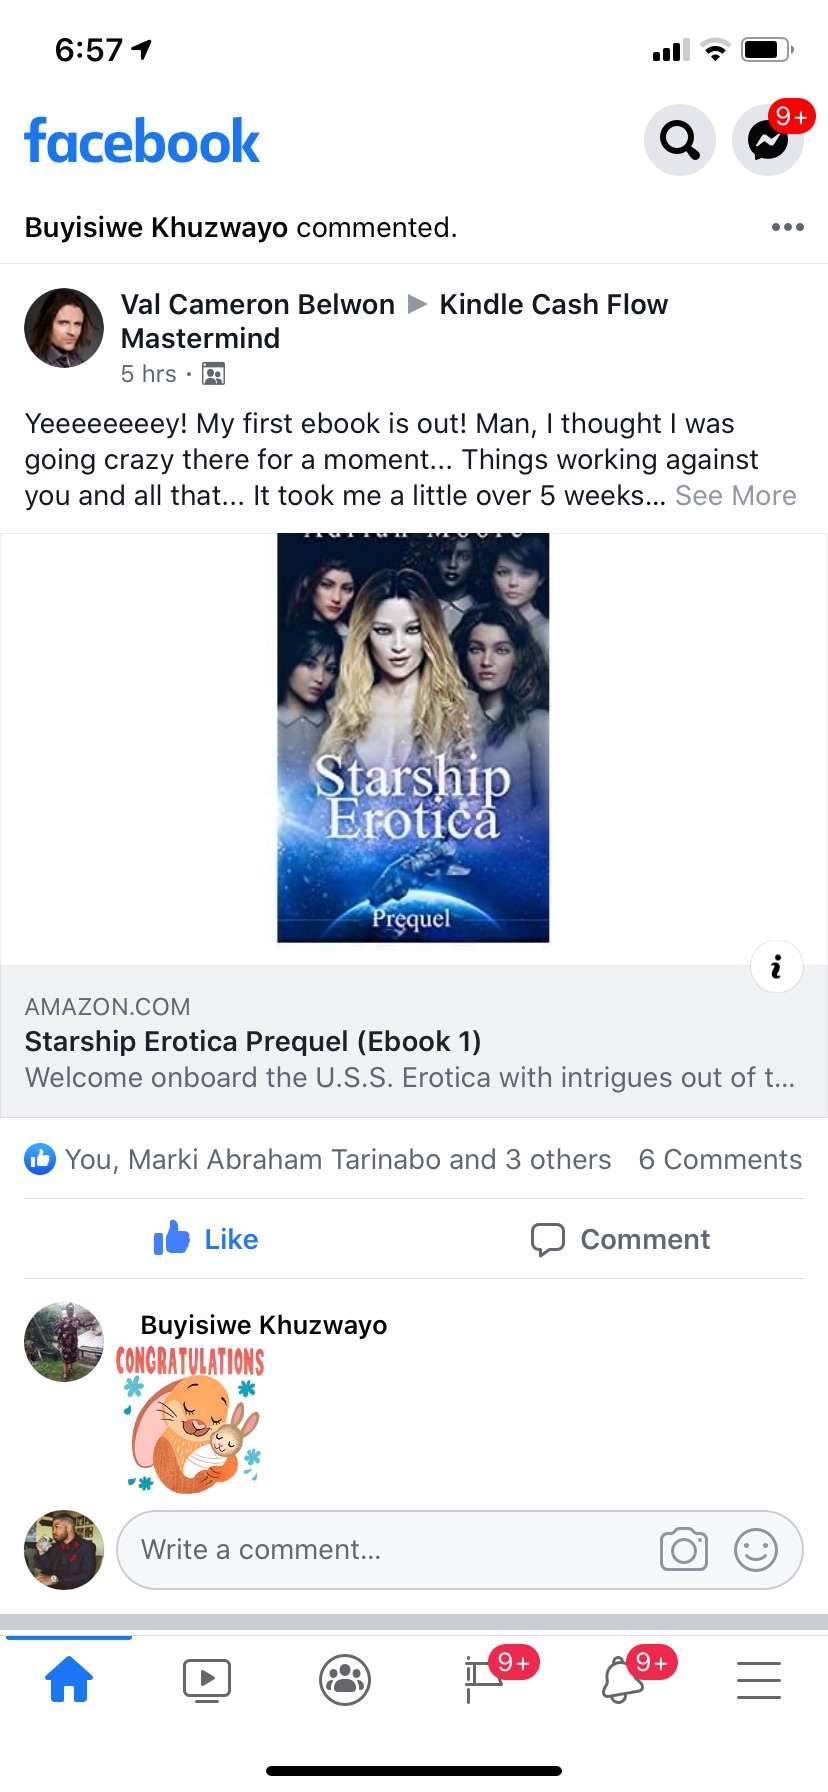This screenshot has height=1792, width=828.
Task: Open the Starship Erotica book cover link
Action: (413, 738)
